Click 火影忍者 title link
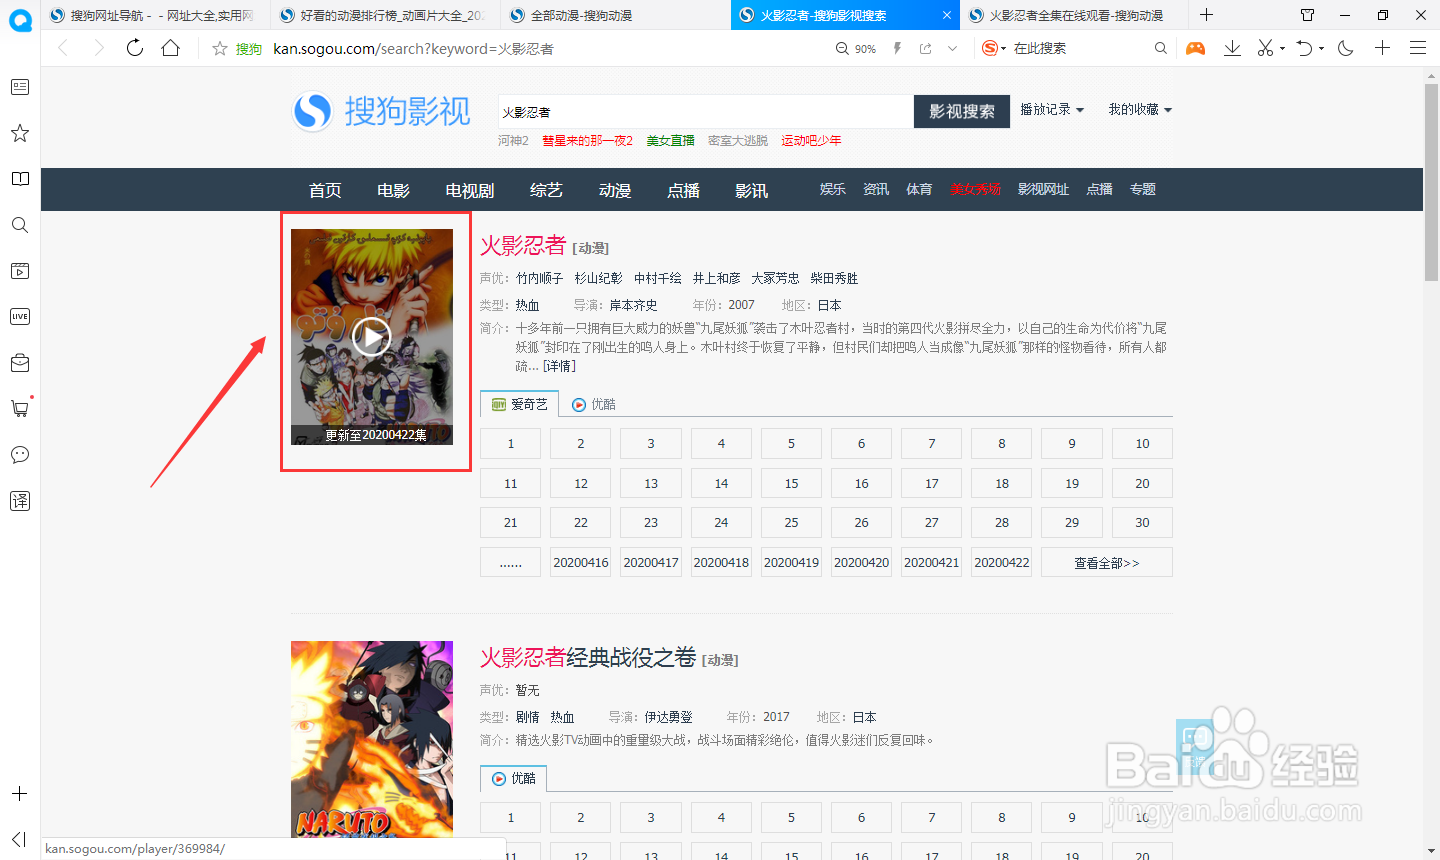The image size is (1440, 860). [x=523, y=245]
